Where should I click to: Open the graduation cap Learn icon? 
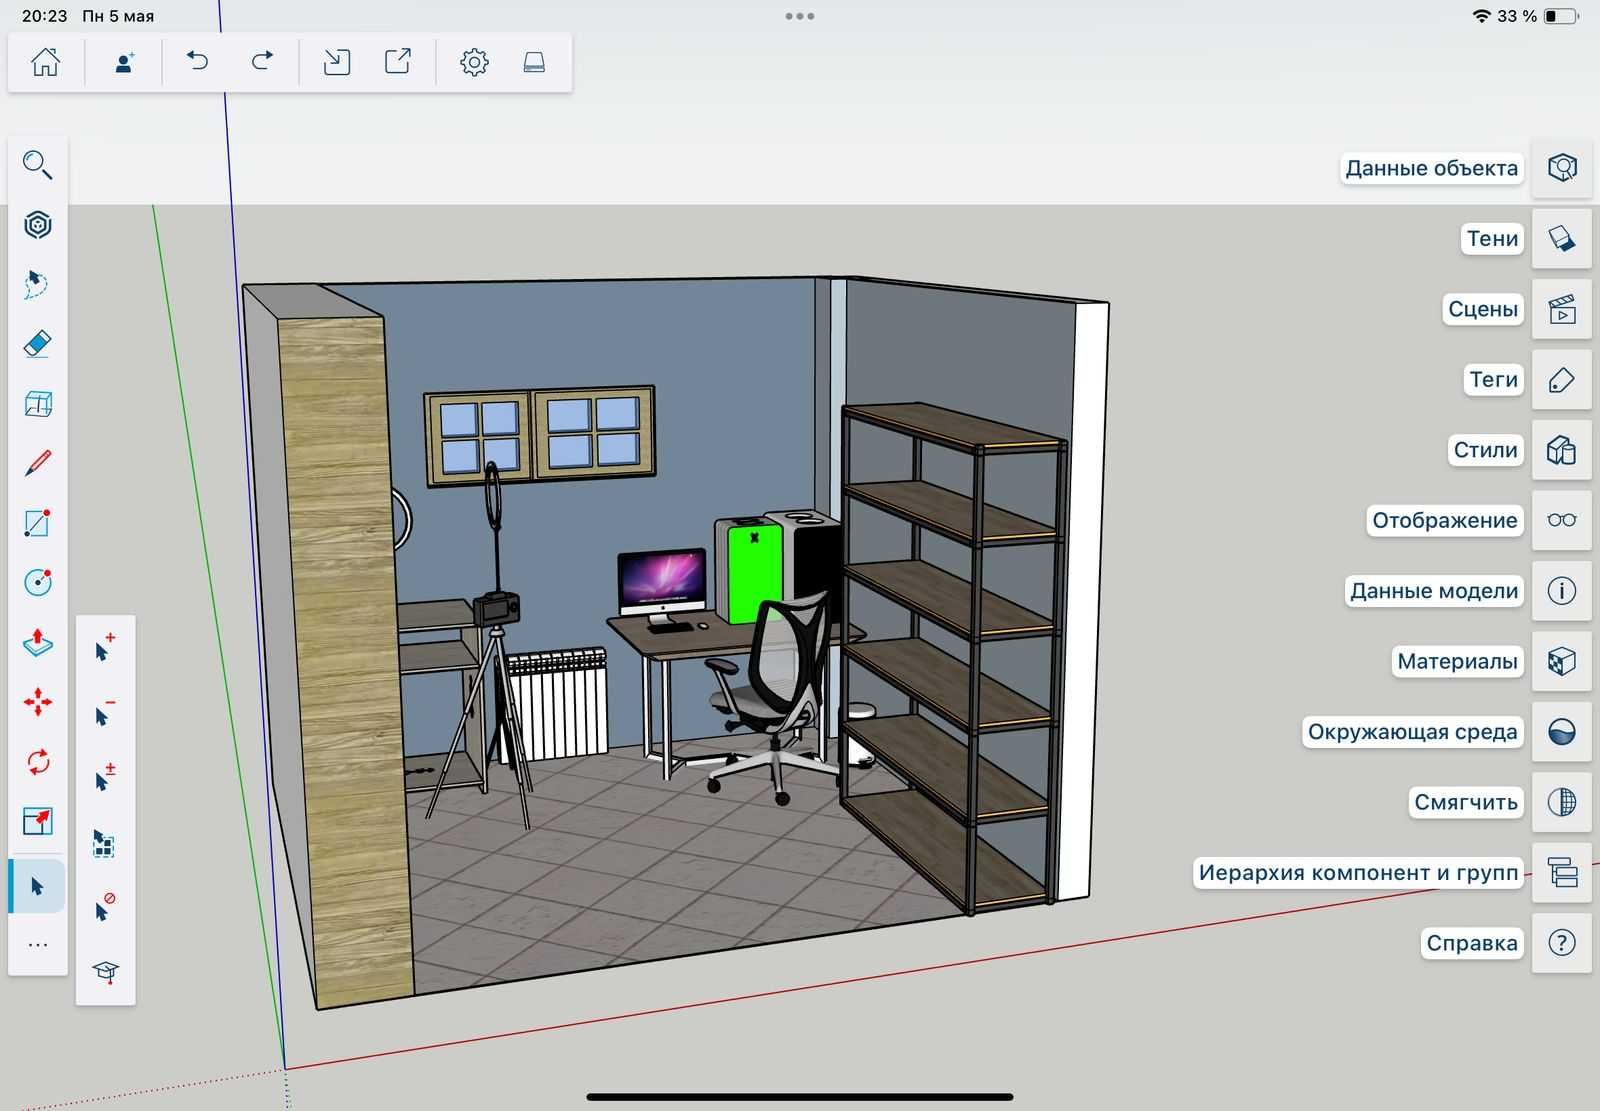click(105, 971)
